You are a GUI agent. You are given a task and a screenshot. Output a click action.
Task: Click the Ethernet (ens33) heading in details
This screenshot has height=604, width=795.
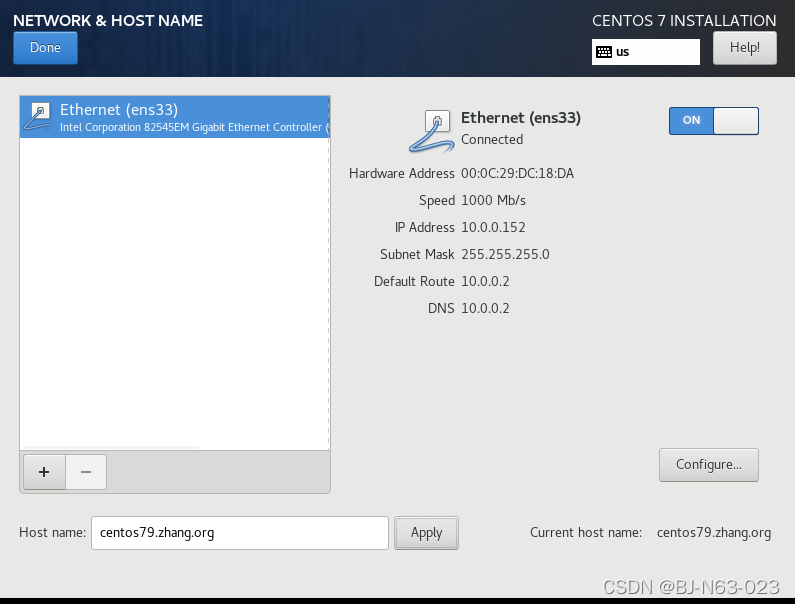(521, 118)
